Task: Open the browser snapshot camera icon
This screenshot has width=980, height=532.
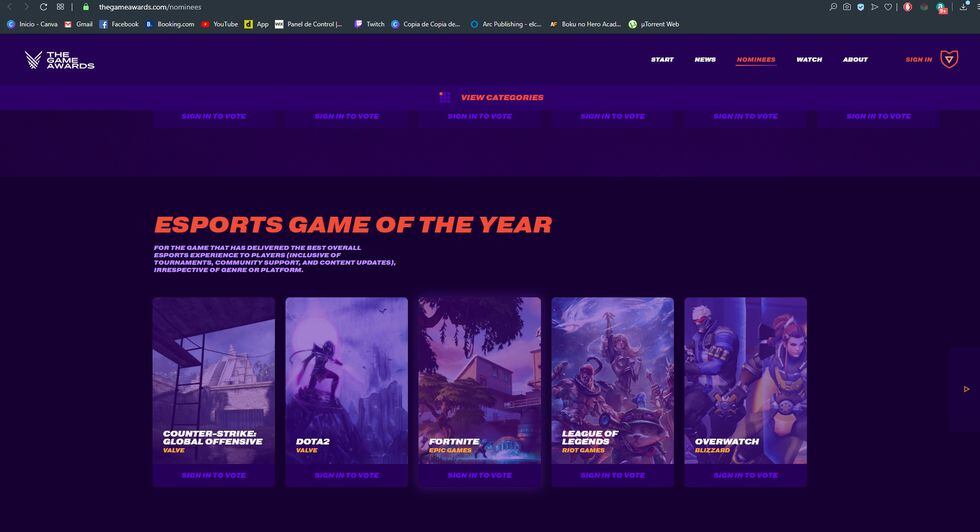Action: pyautogui.click(x=846, y=7)
